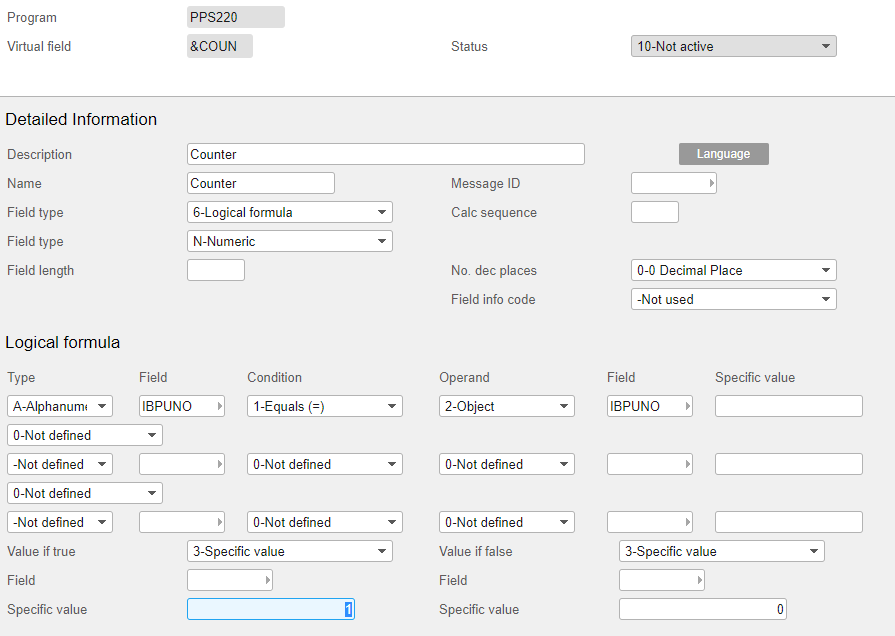Click into the Description text field
This screenshot has height=636, width=895.
[385, 154]
